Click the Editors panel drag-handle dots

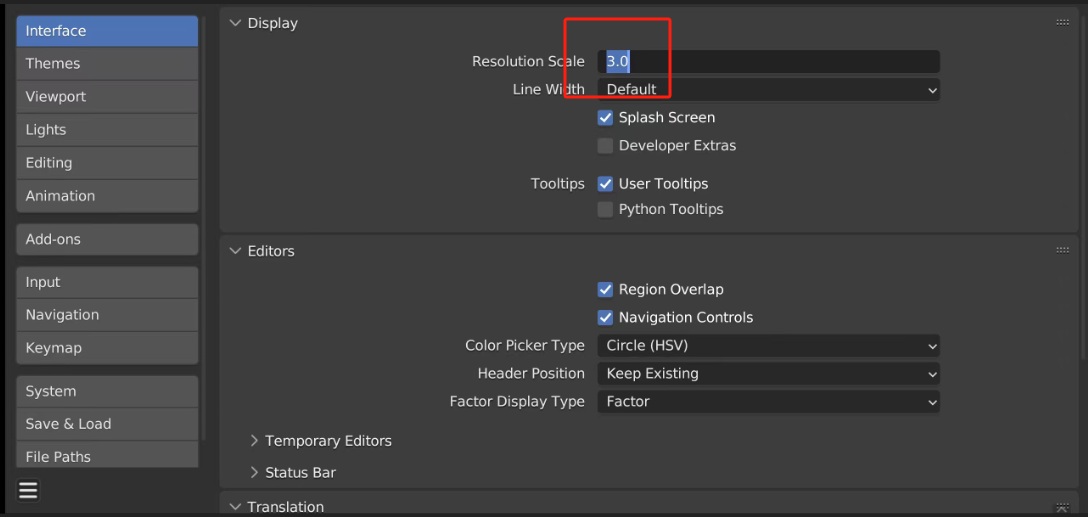[x=1062, y=251]
